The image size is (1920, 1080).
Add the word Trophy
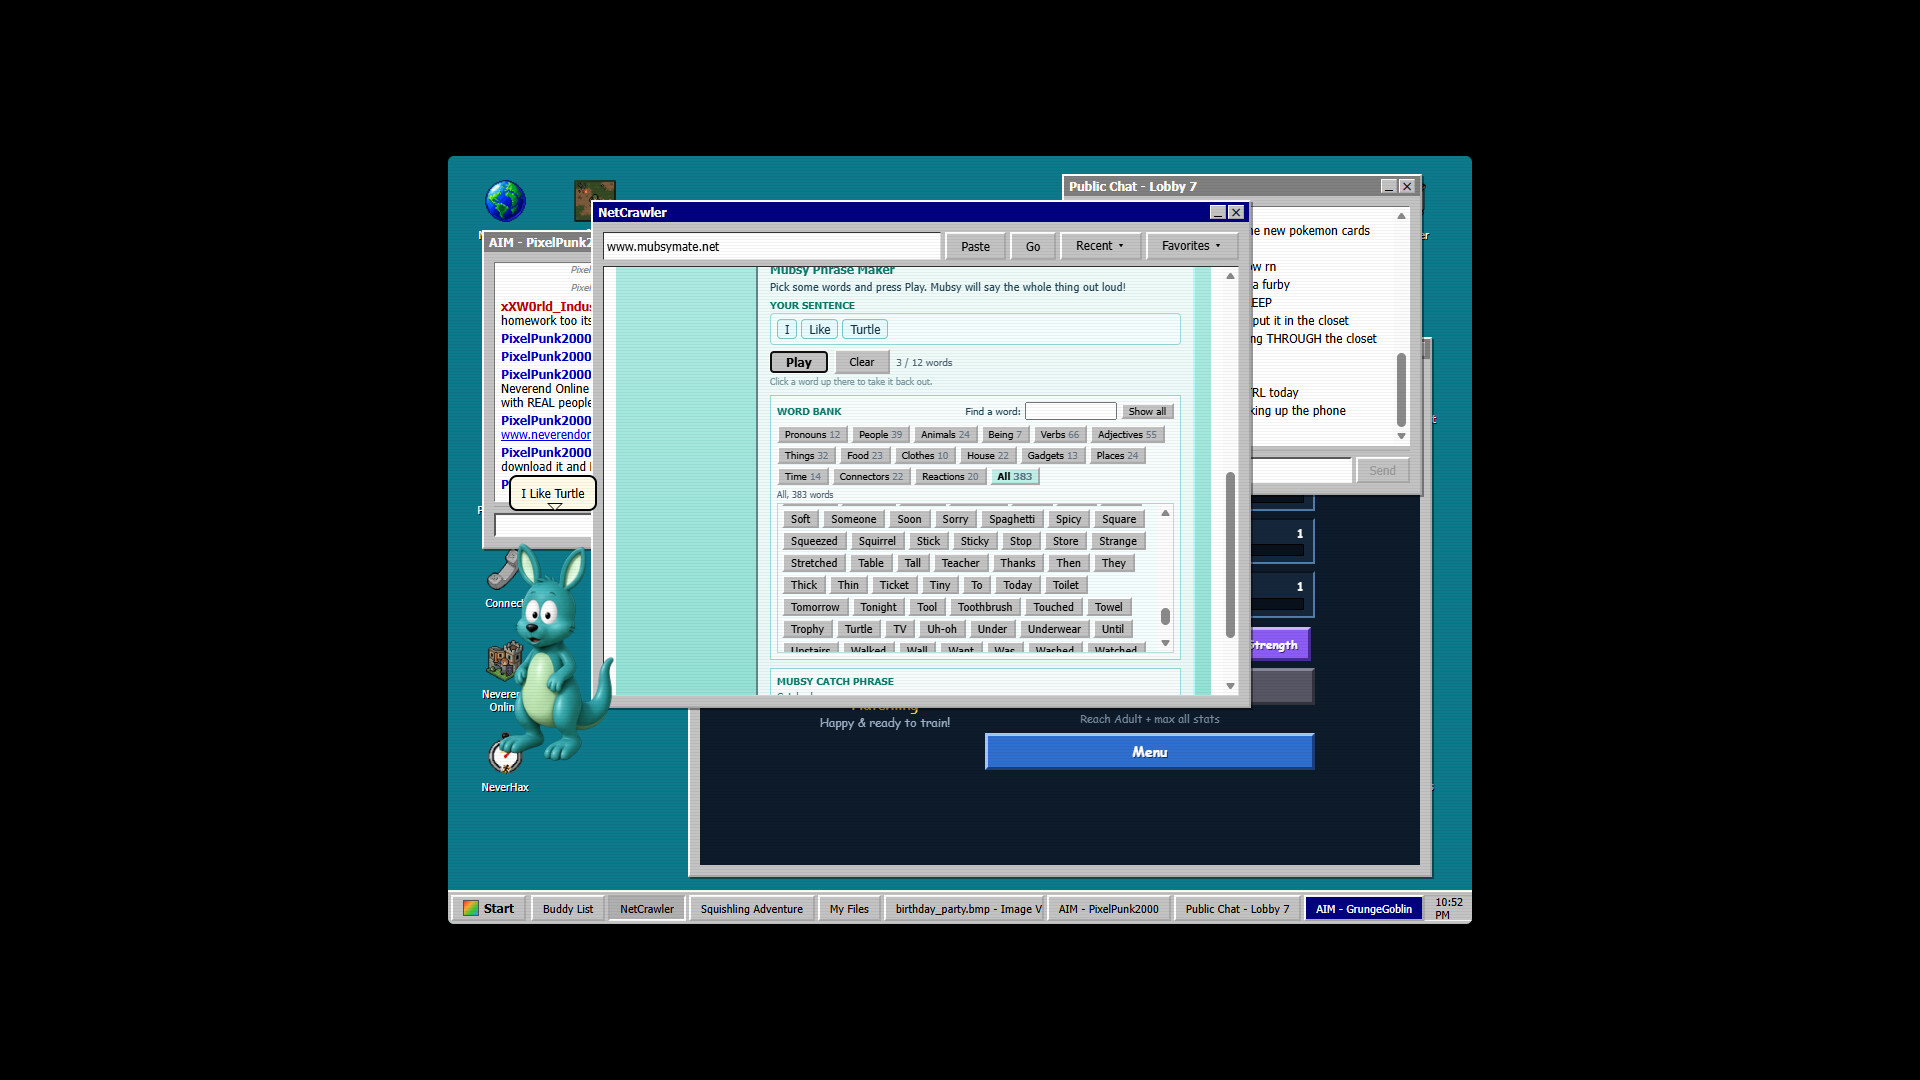click(807, 629)
